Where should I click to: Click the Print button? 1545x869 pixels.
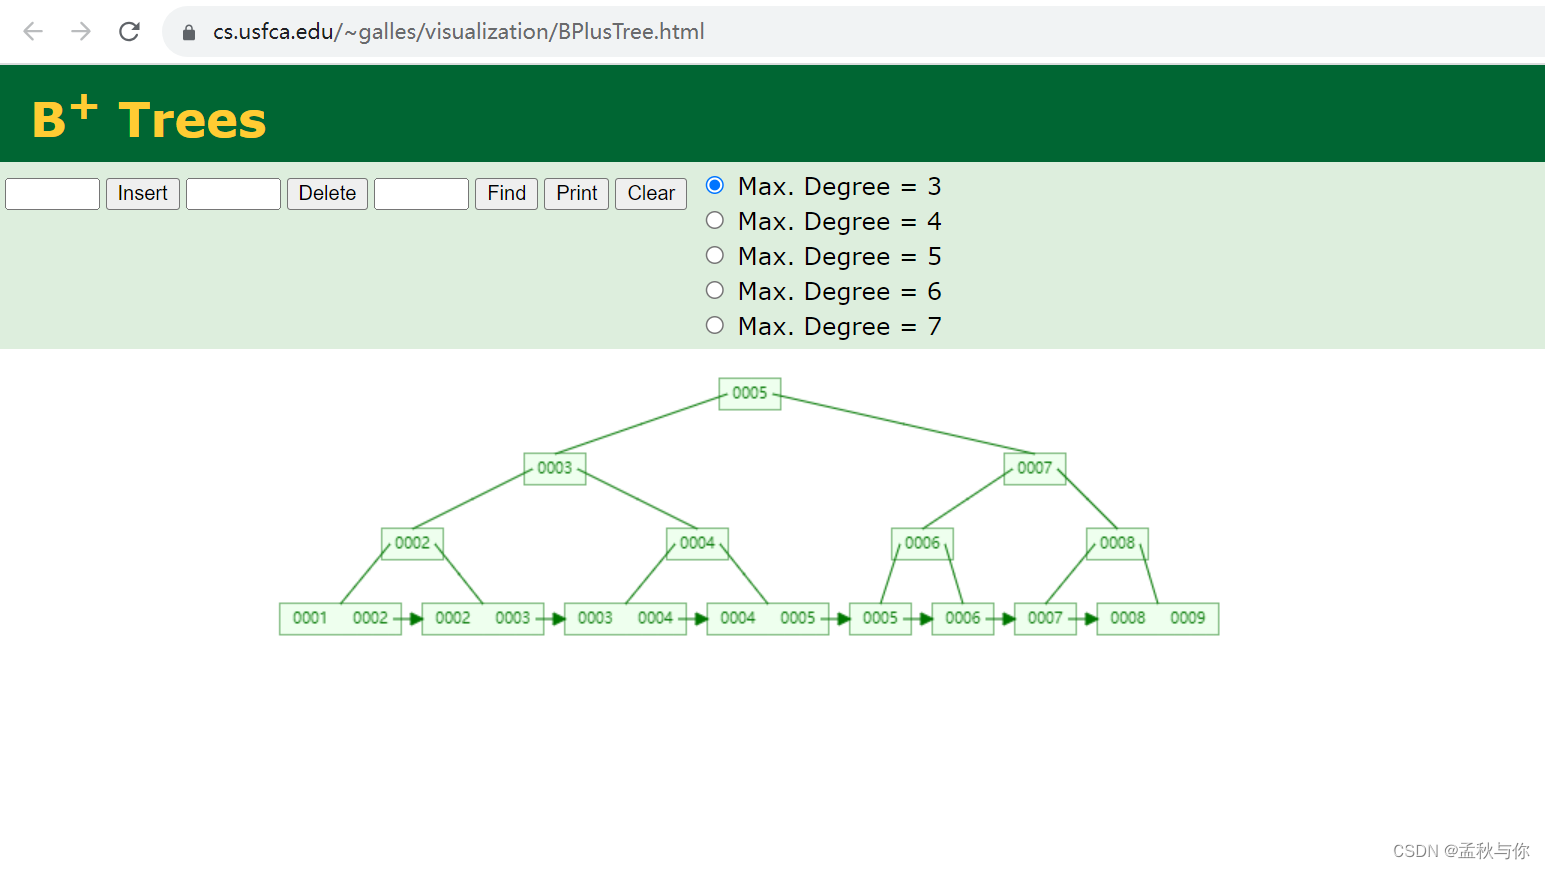pos(576,193)
